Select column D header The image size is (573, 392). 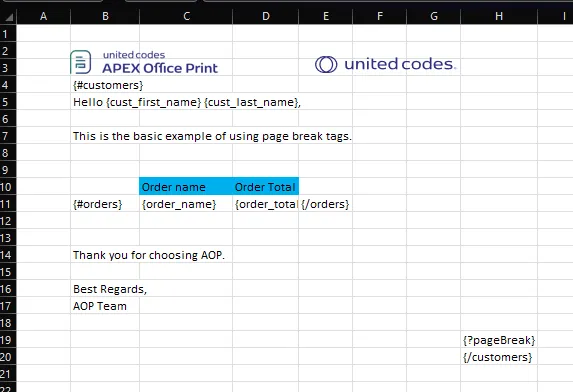click(x=266, y=16)
